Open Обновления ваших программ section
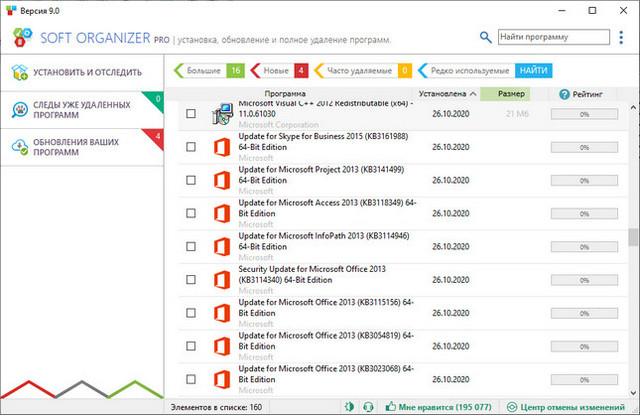Screen dimensions: 640x415 tap(80, 148)
